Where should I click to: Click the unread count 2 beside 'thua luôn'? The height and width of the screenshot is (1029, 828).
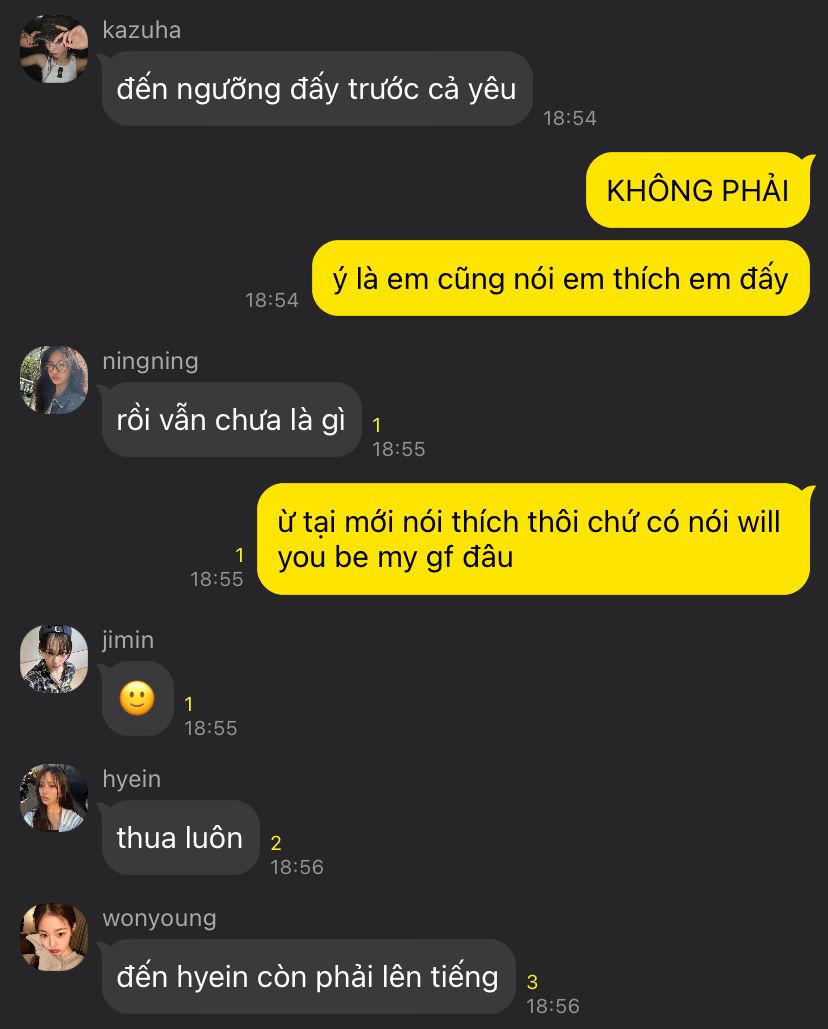[276, 843]
